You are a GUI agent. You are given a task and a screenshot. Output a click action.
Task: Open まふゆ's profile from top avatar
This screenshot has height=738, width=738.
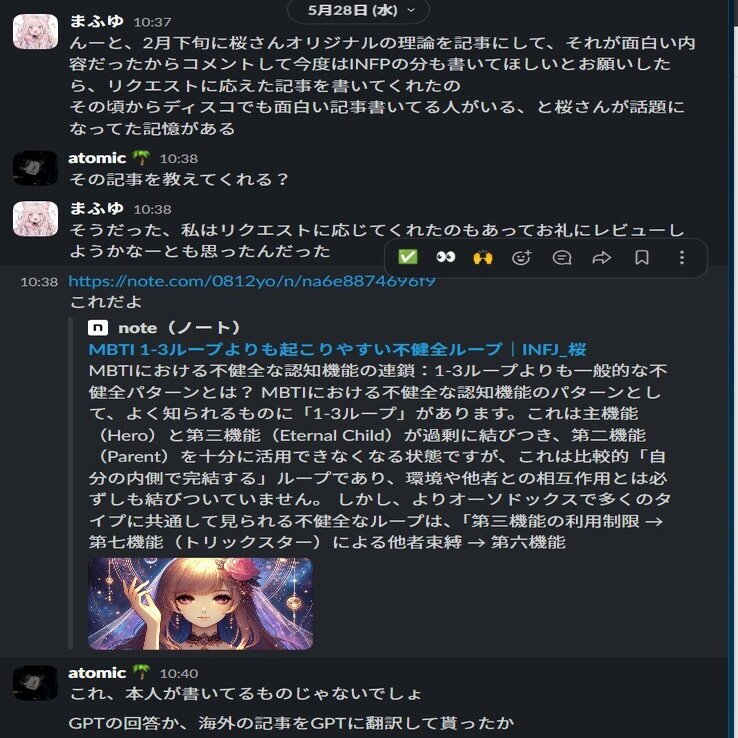click(x=35, y=32)
